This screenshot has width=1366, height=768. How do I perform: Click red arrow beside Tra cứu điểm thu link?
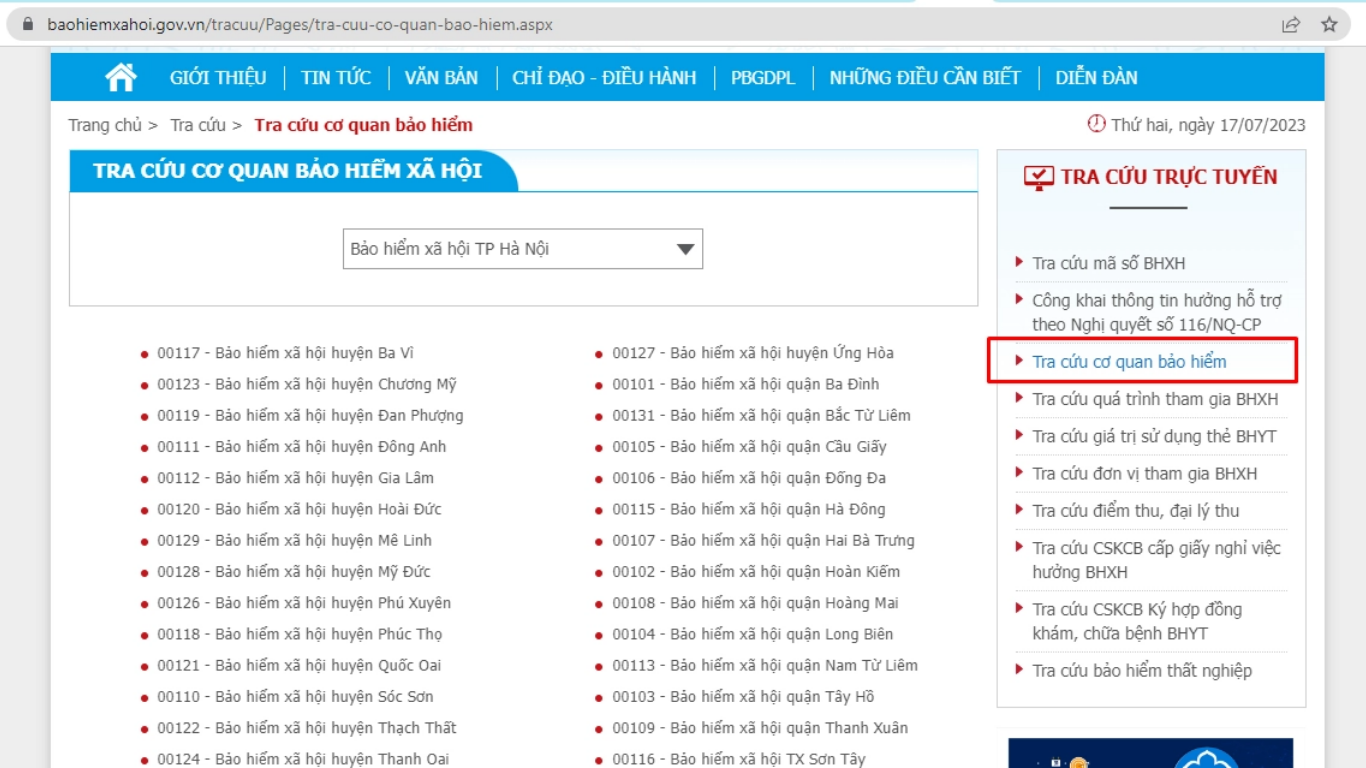click(1019, 510)
